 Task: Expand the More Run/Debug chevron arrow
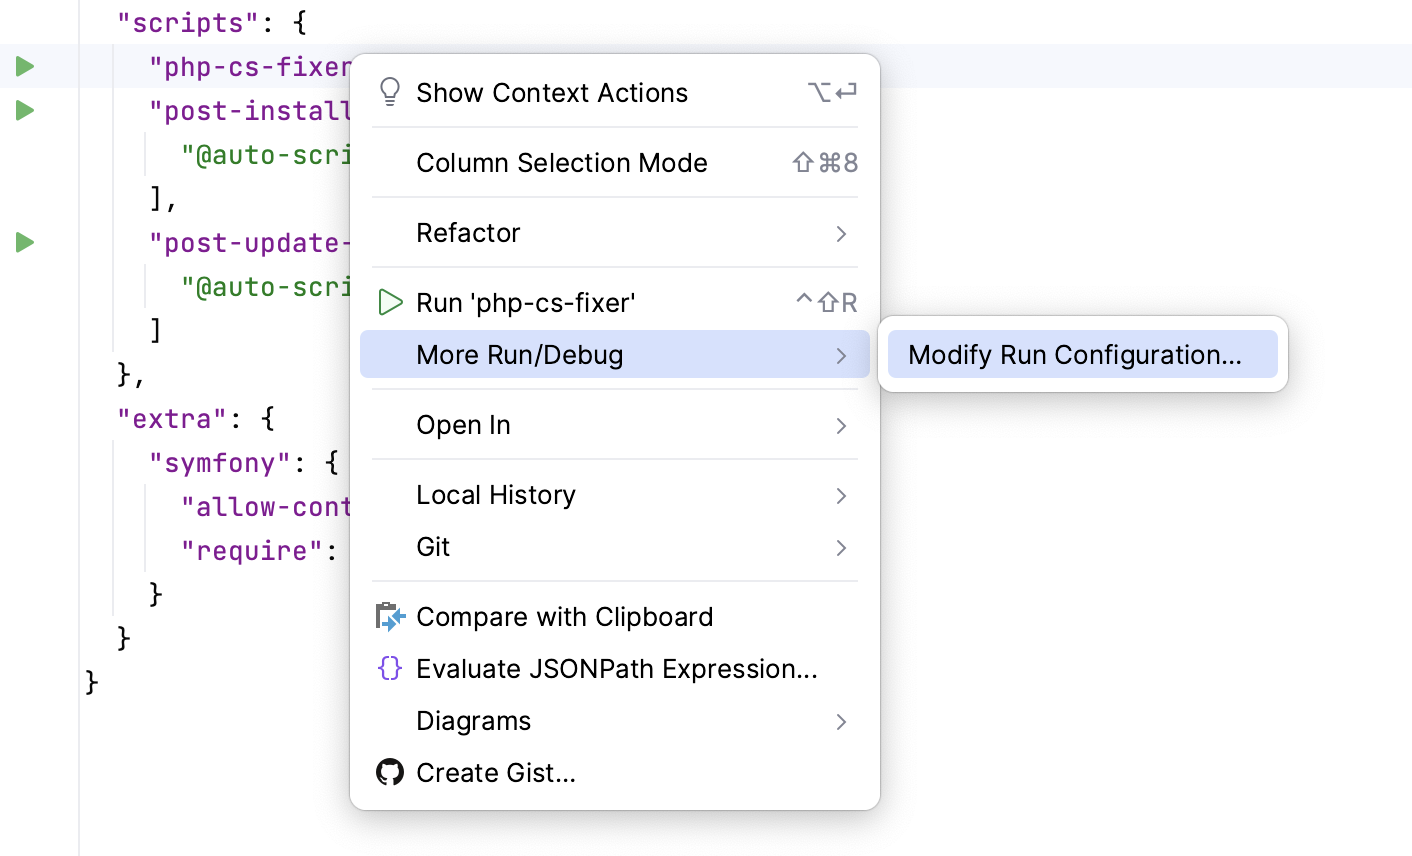841,355
